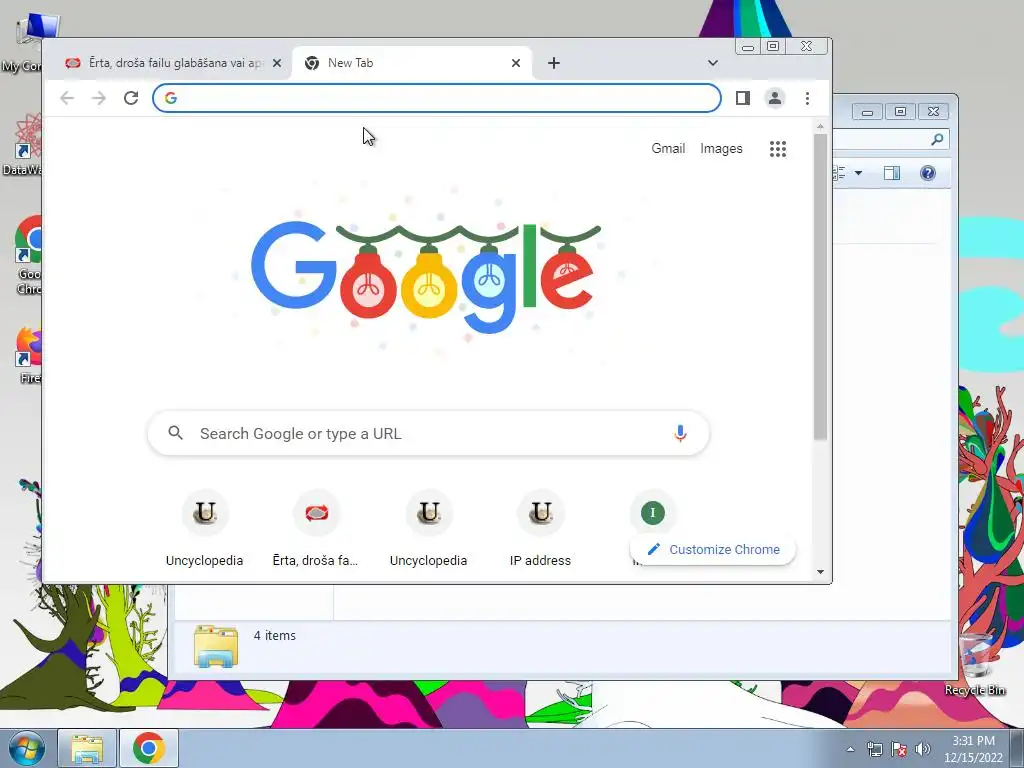
Task: Expand Chrome's tab search chevron
Action: (712, 63)
